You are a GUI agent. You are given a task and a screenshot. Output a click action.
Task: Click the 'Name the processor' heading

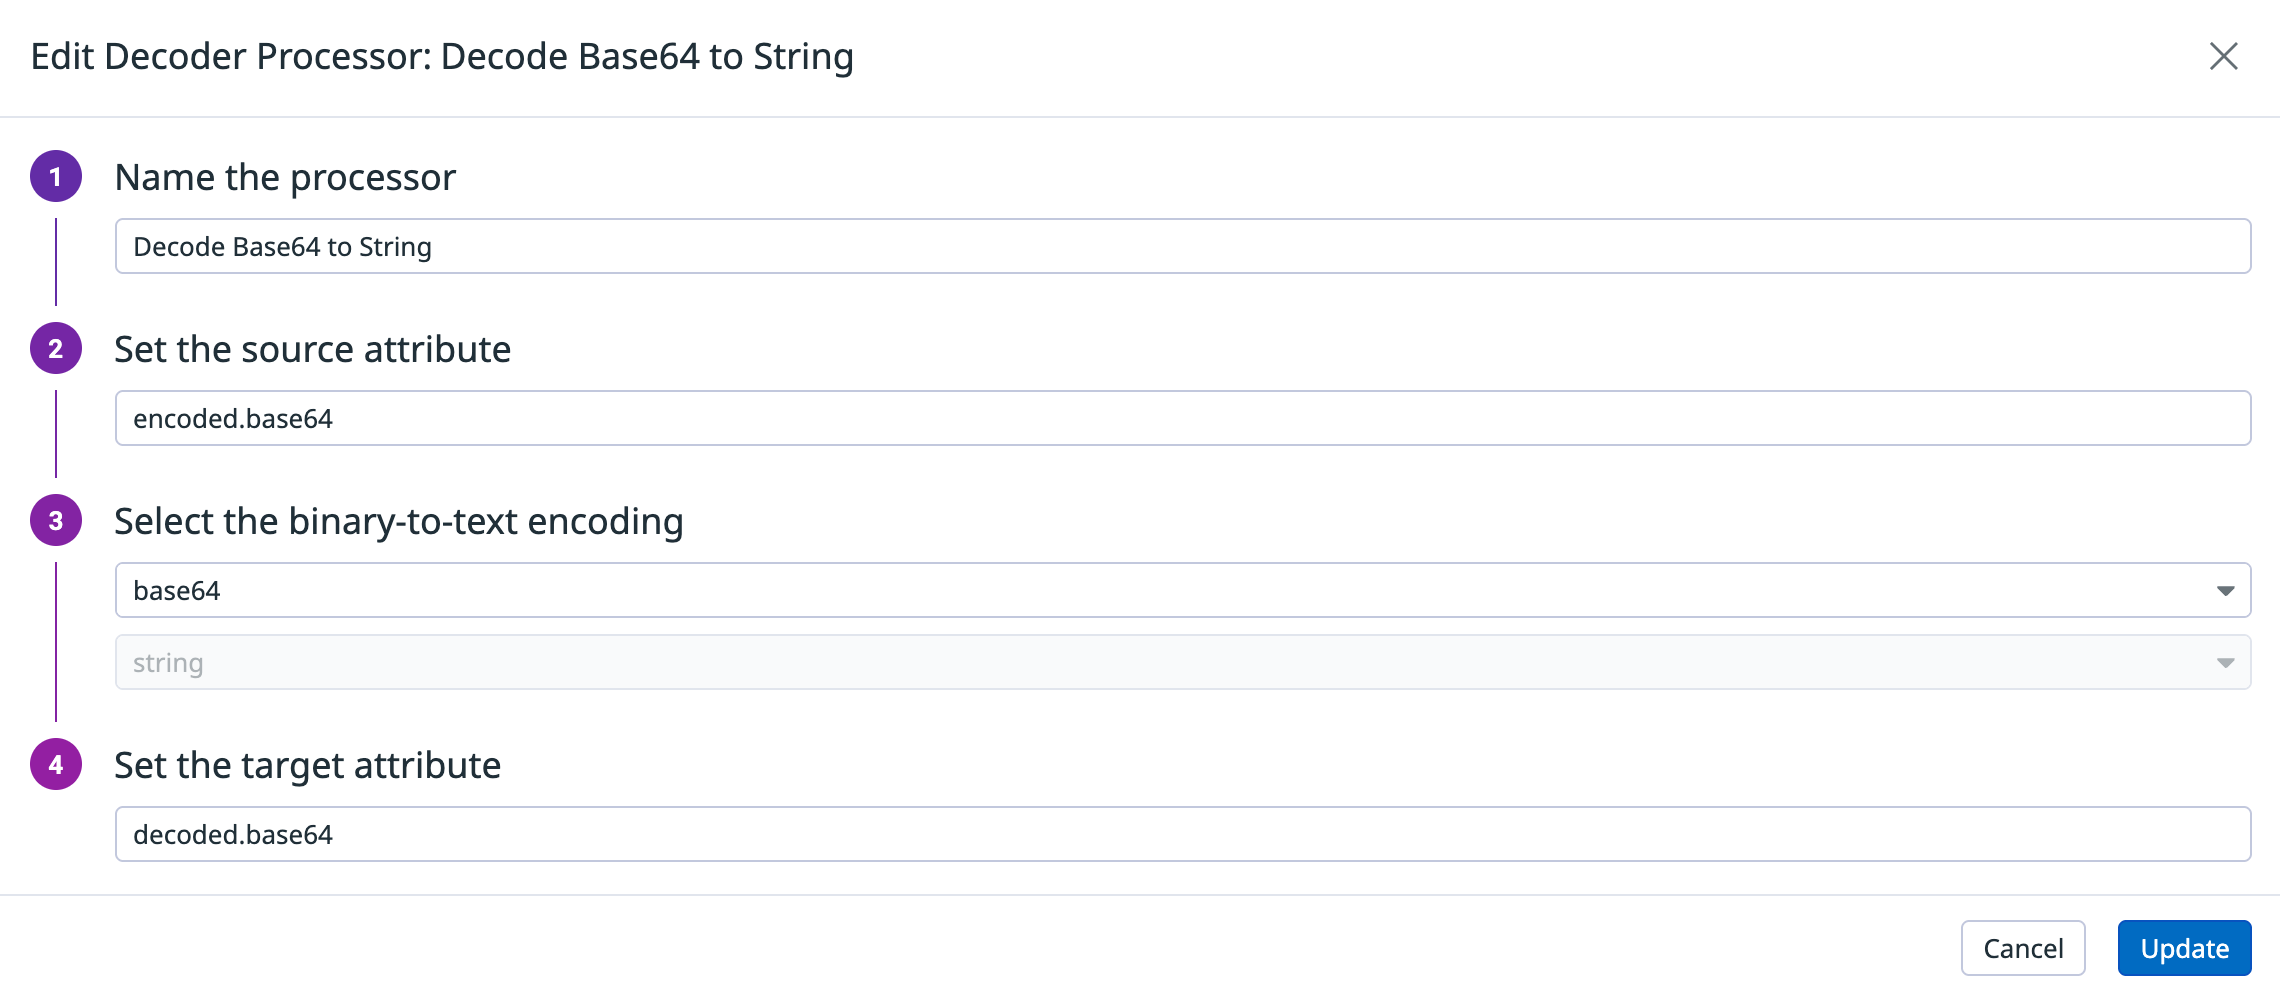tap(285, 177)
